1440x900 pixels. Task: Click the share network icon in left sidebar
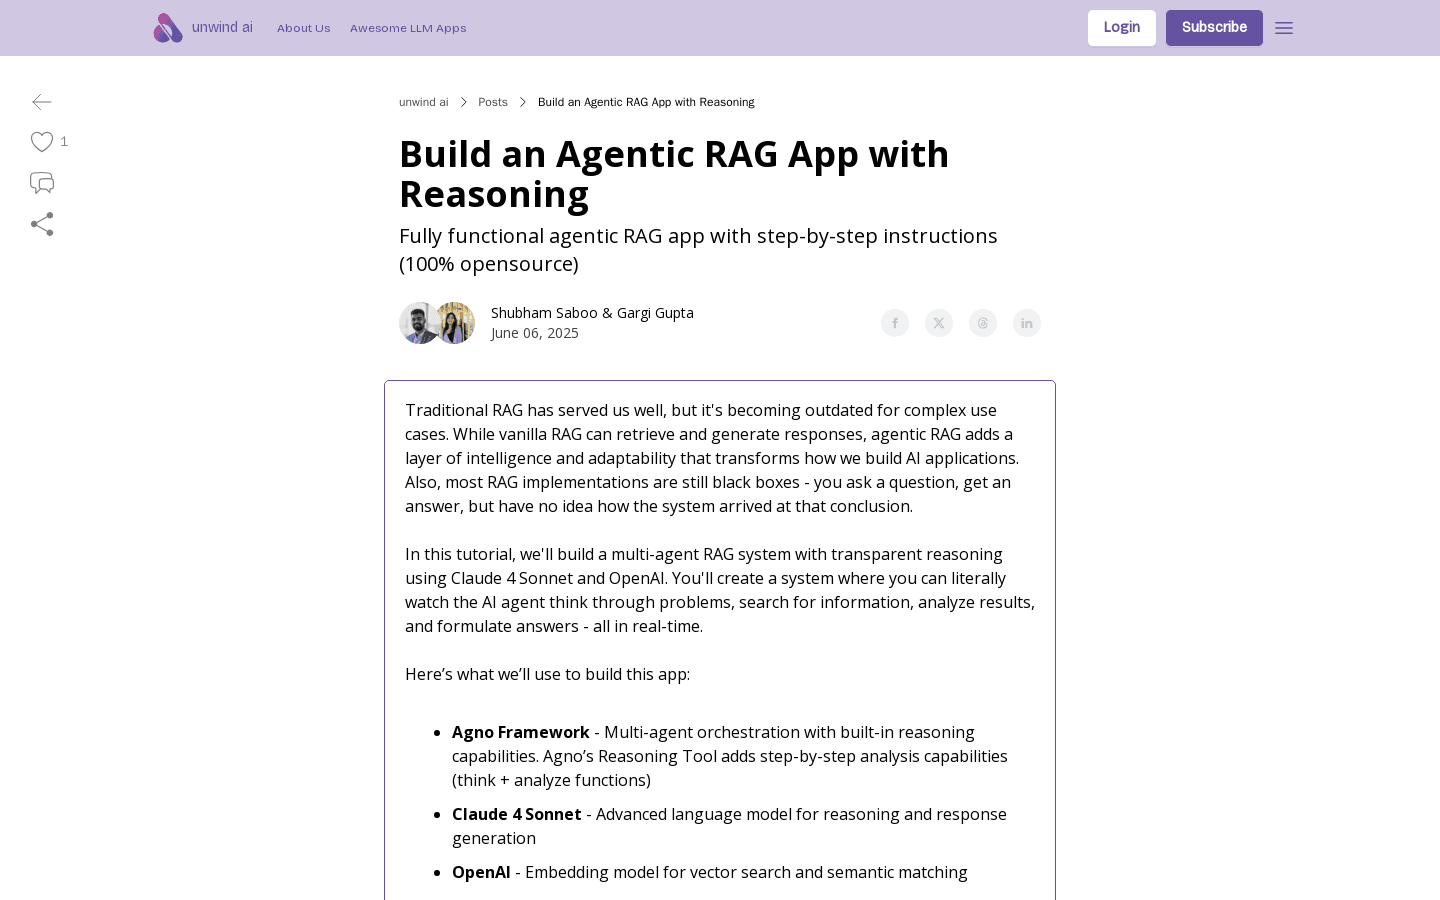42,224
